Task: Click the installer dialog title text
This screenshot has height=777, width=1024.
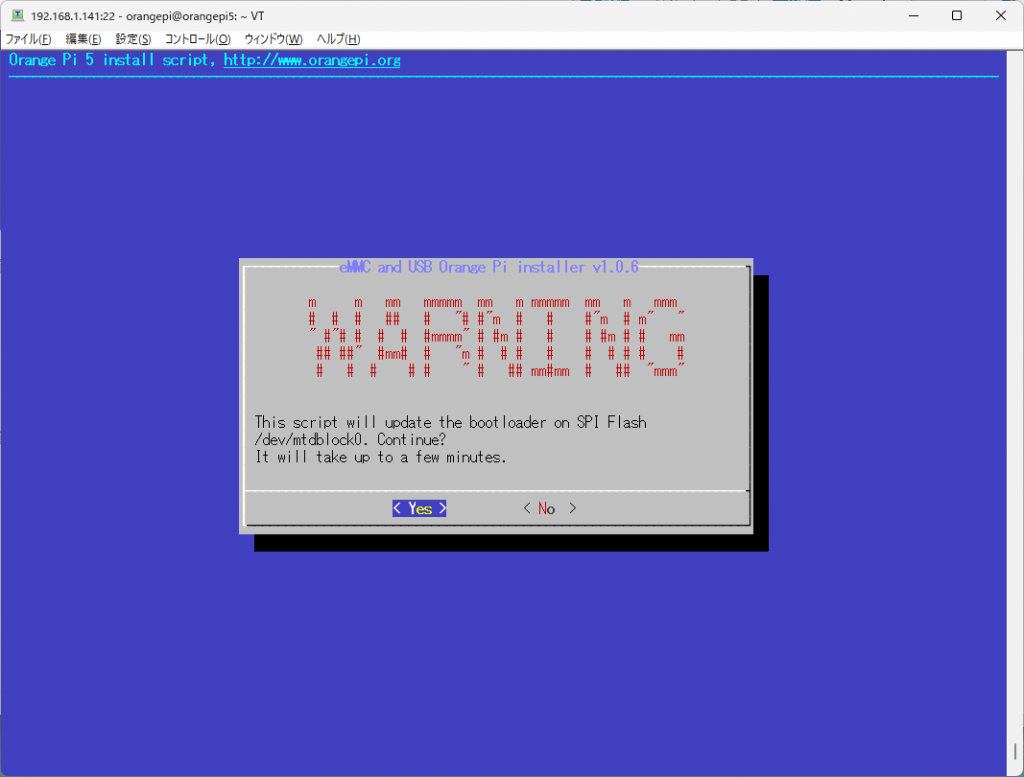Action: coord(489,267)
